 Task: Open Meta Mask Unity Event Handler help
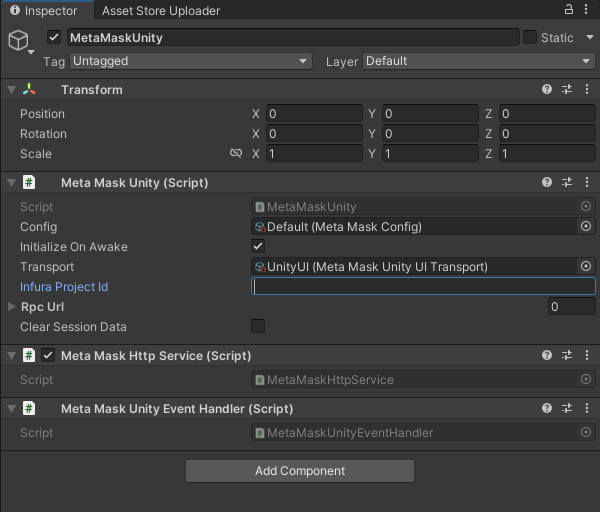click(547, 408)
